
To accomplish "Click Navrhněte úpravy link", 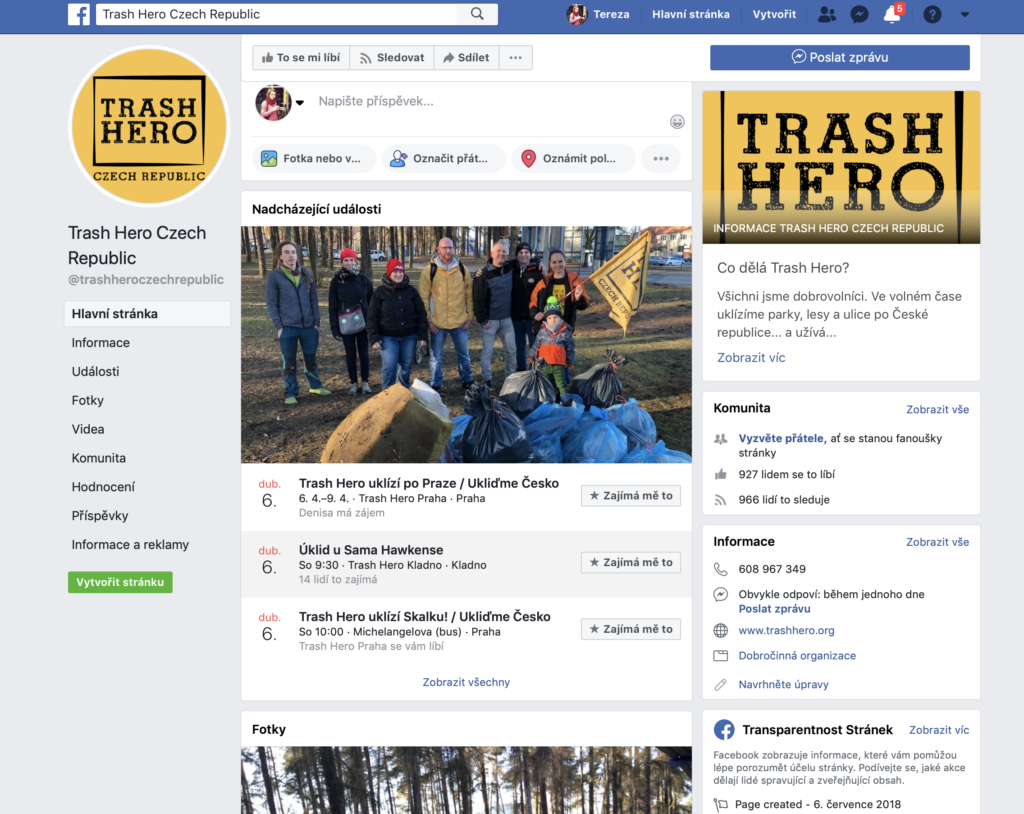I will click(783, 685).
